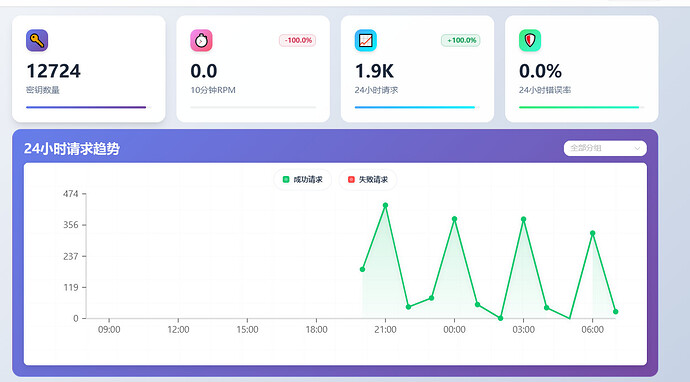Click the 09:00 x-axis label

click(109, 330)
